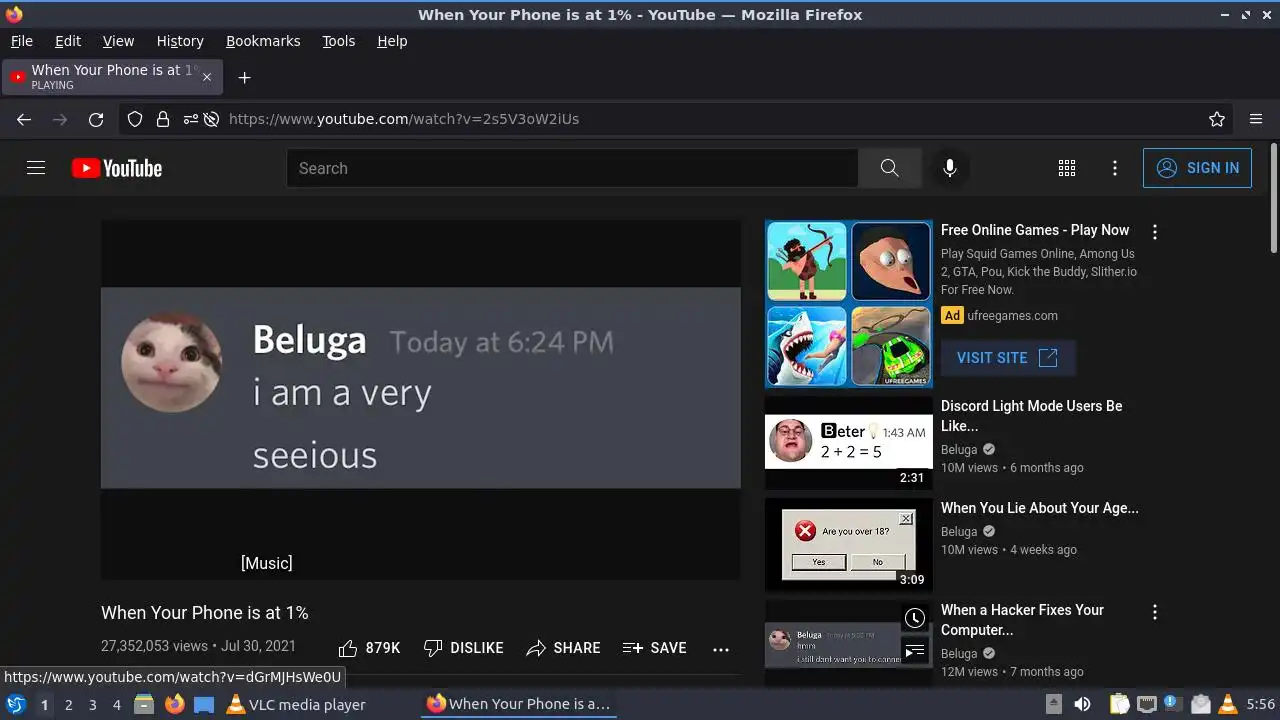This screenshot has width=1280, height=720.
Task: Select the When Your Phone browser tab
Action: [x=112, y=77]
